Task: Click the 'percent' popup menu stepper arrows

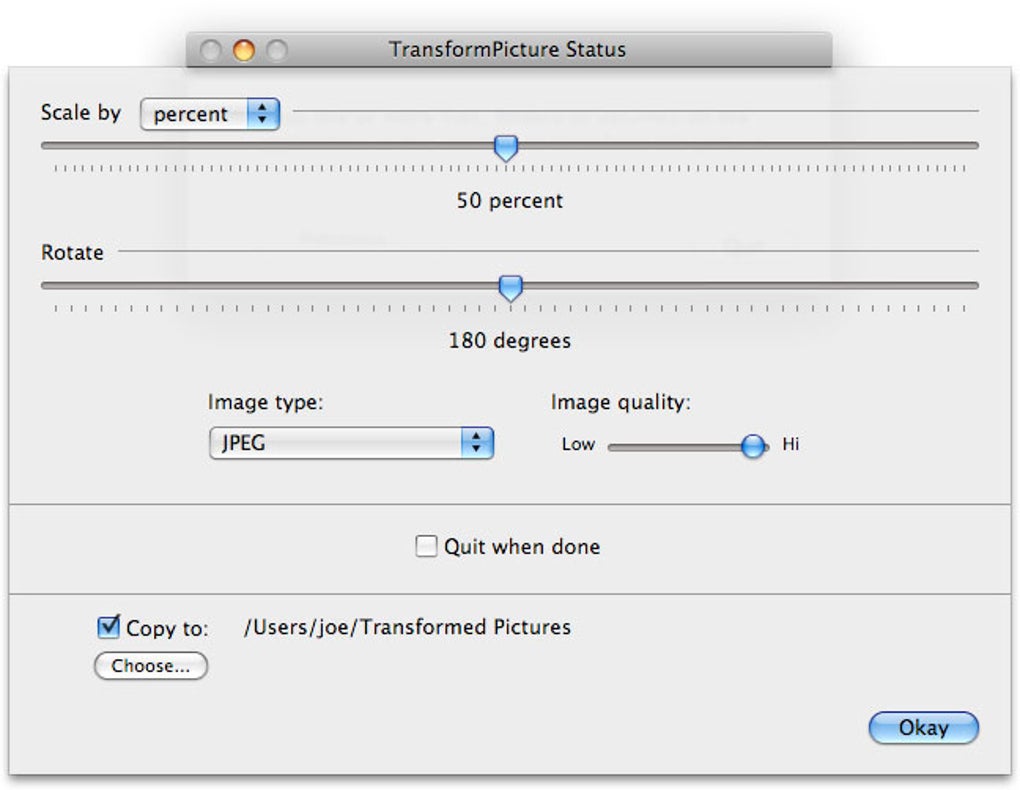Action: [264, 114]
